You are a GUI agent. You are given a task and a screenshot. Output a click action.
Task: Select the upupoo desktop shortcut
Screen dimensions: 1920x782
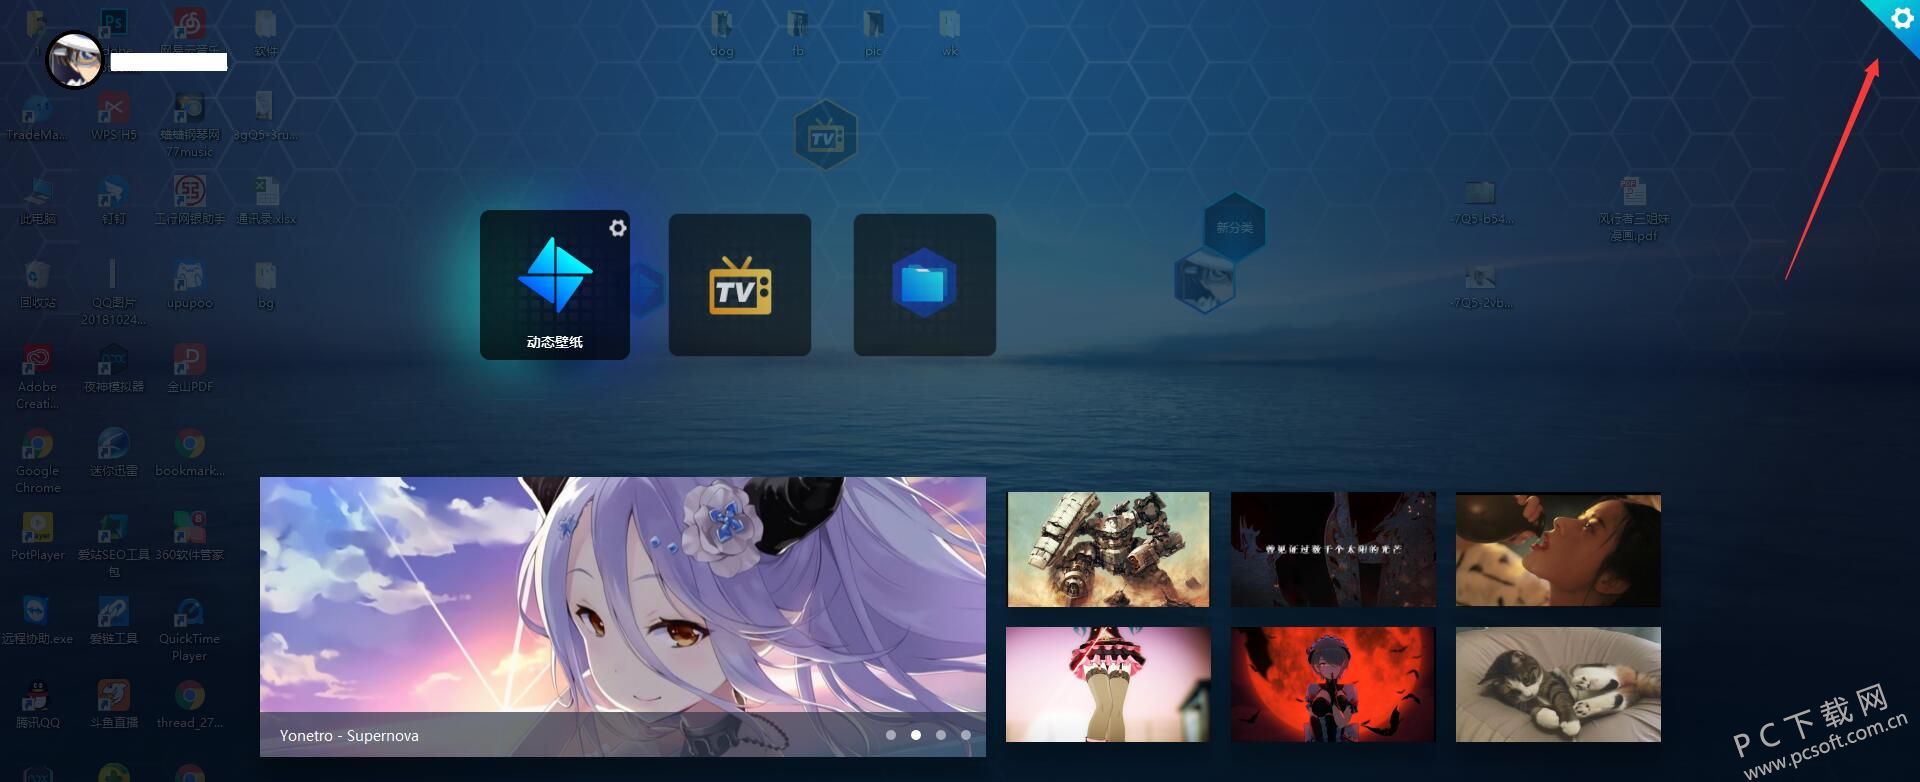189,284
